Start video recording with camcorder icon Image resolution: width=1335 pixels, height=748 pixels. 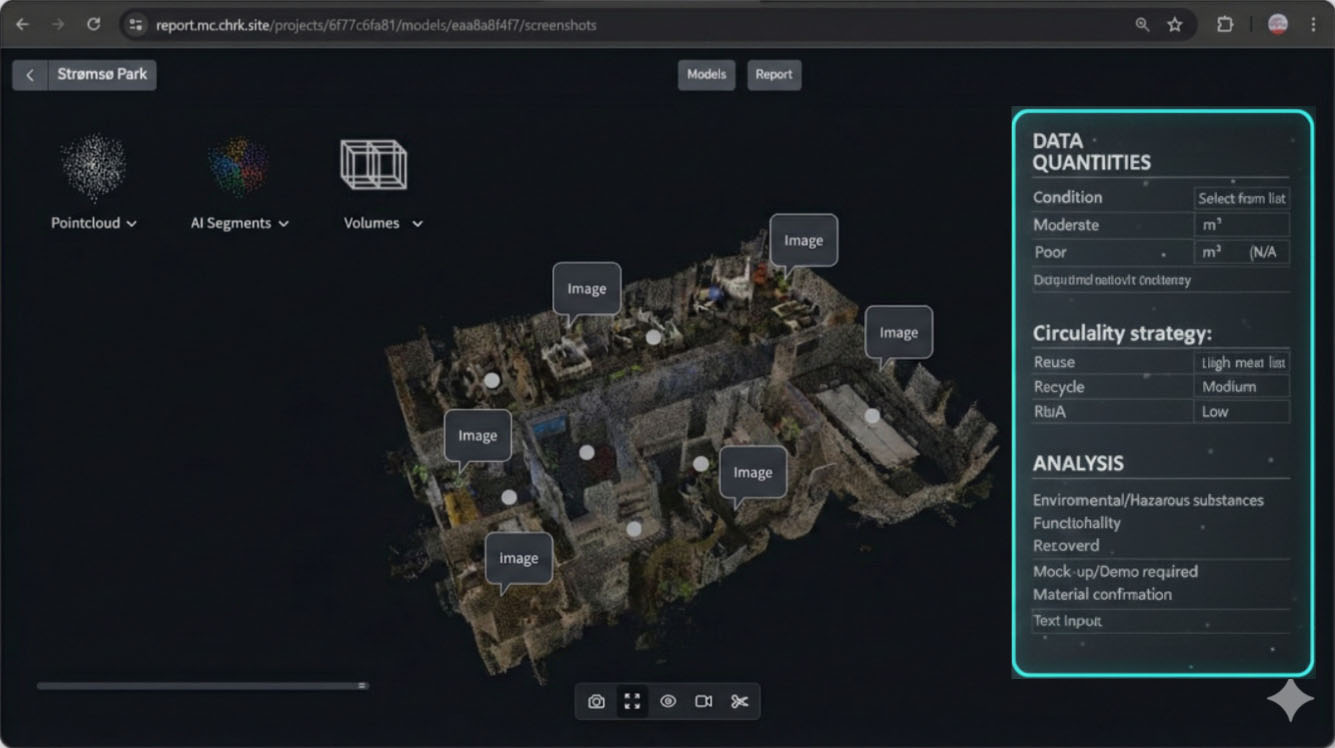pos(704,702)
